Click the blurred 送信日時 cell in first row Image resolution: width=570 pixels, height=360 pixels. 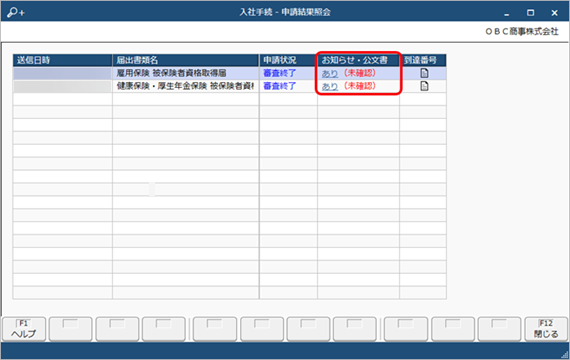(x=63, y=73)
